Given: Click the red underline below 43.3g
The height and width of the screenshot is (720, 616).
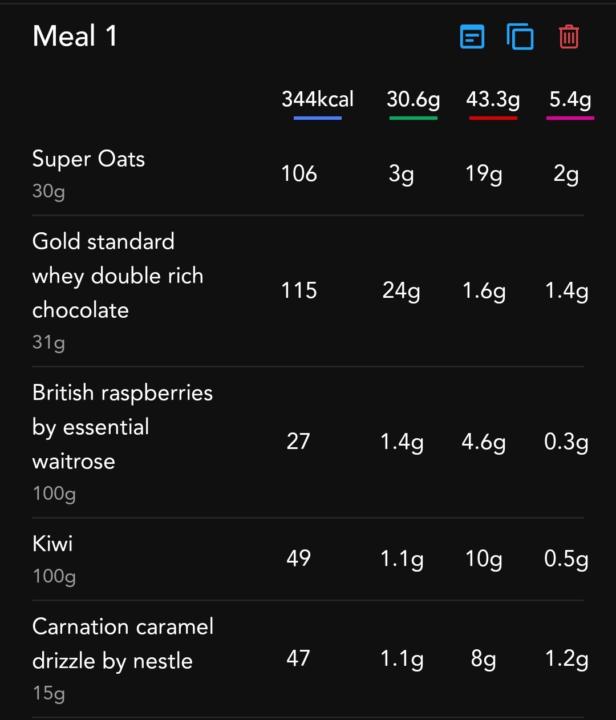Looking at the screenshot, I should click(492, 118).
